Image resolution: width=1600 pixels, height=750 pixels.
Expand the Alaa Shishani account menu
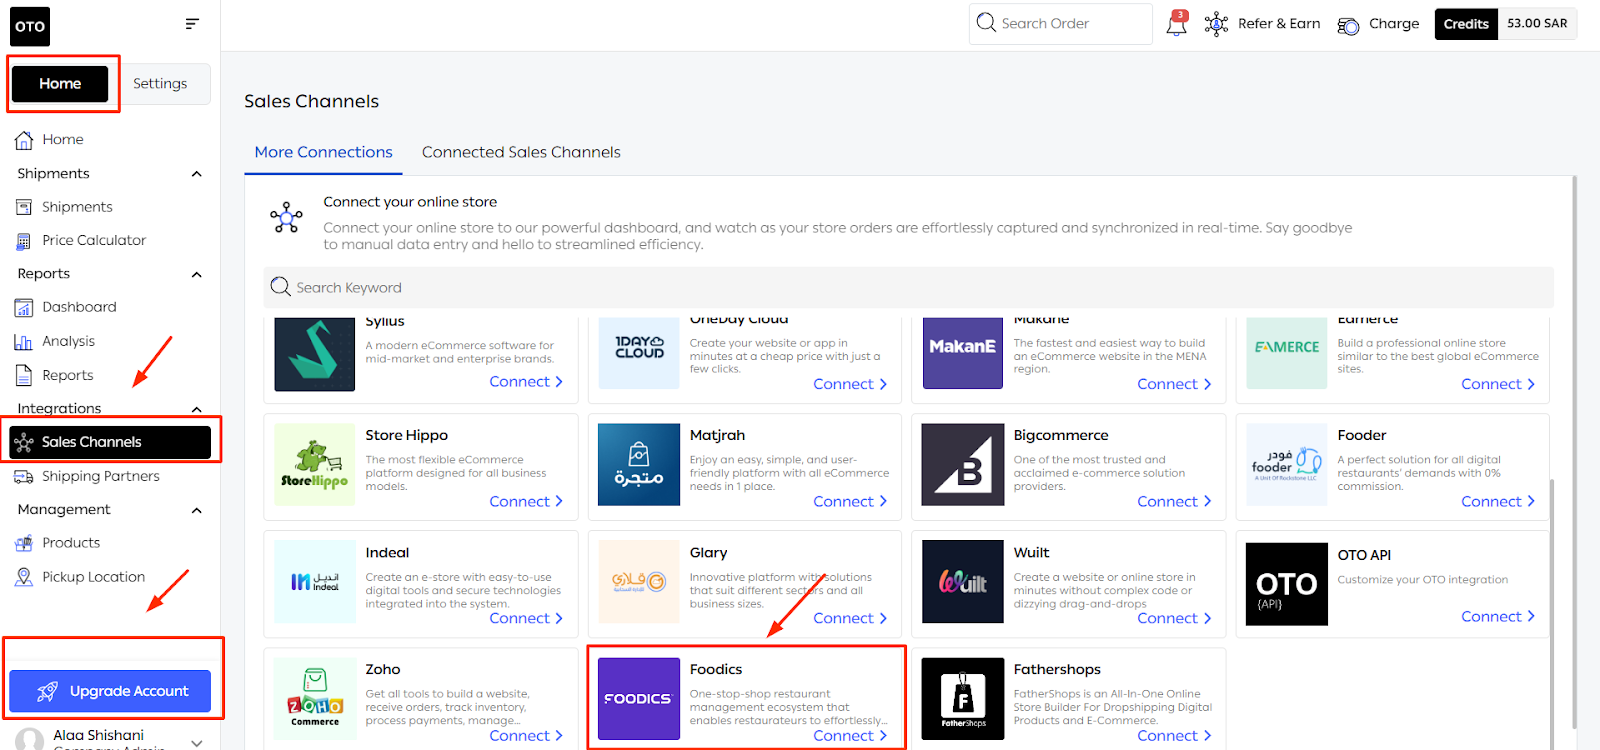(197, 742)
